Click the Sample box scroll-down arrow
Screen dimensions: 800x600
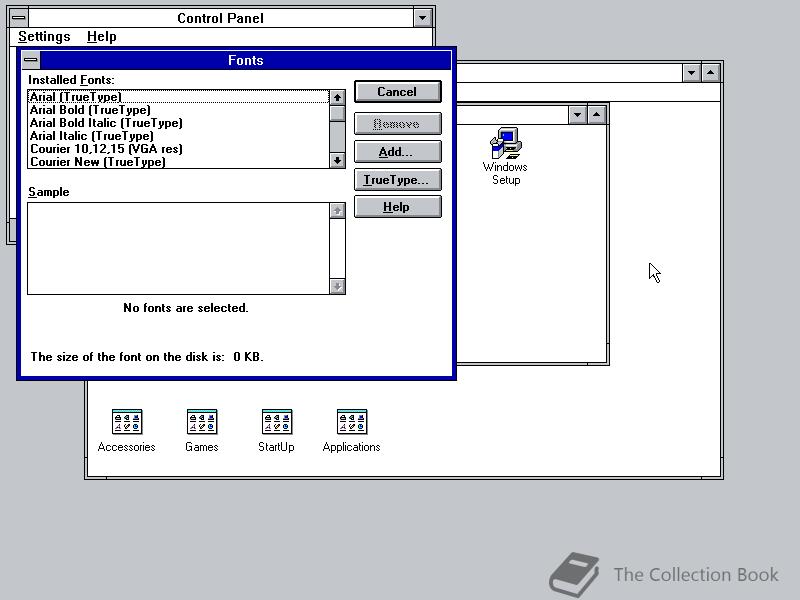pyautogui.click(x=337, y=286)
